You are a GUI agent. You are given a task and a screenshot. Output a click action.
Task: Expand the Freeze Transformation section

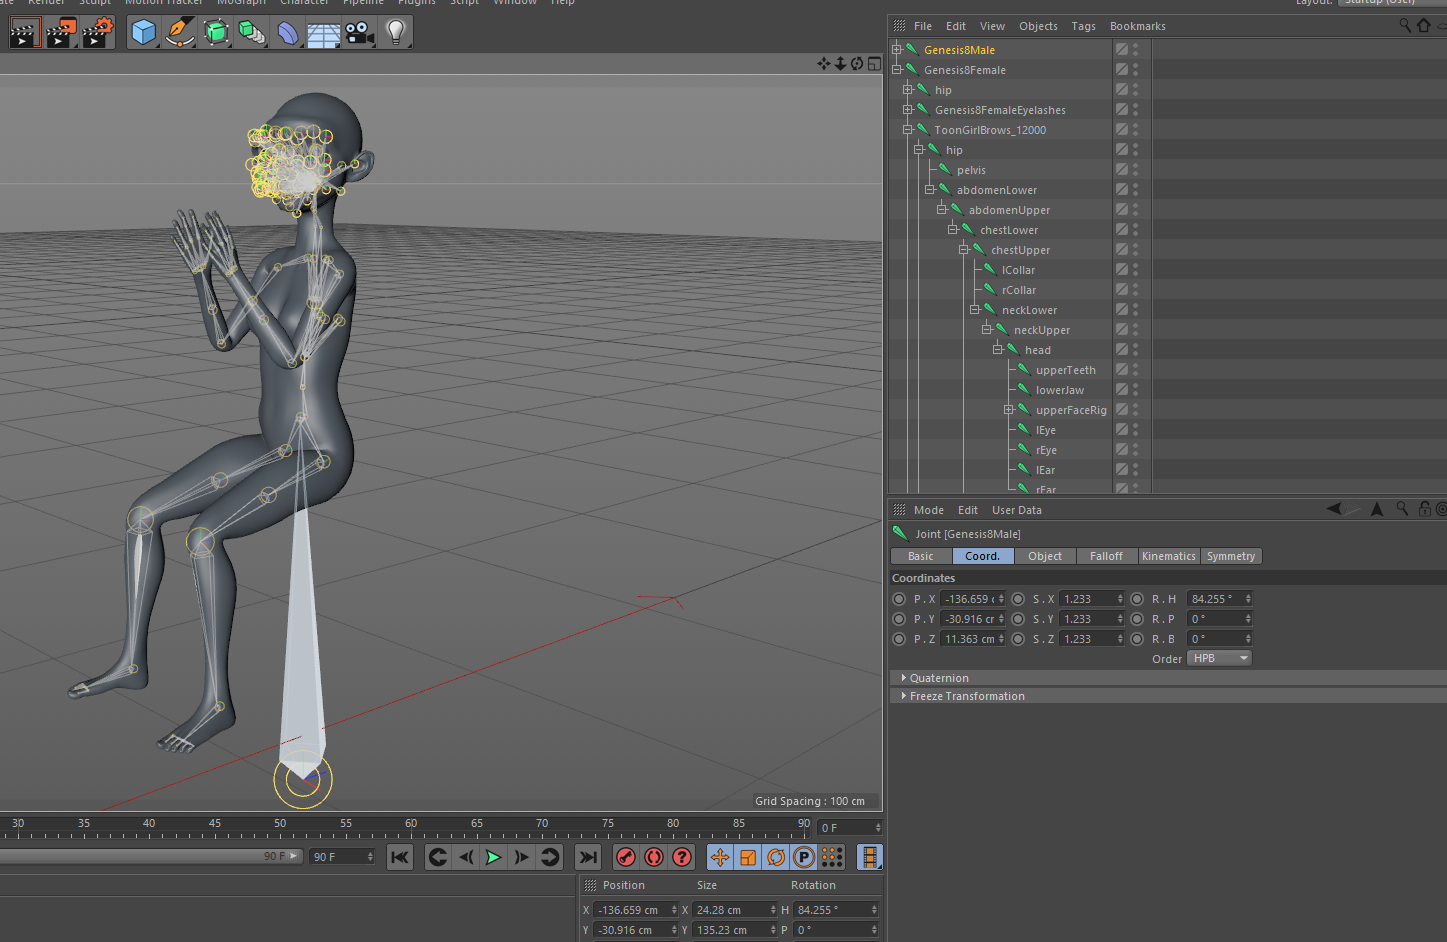(966, 696)
